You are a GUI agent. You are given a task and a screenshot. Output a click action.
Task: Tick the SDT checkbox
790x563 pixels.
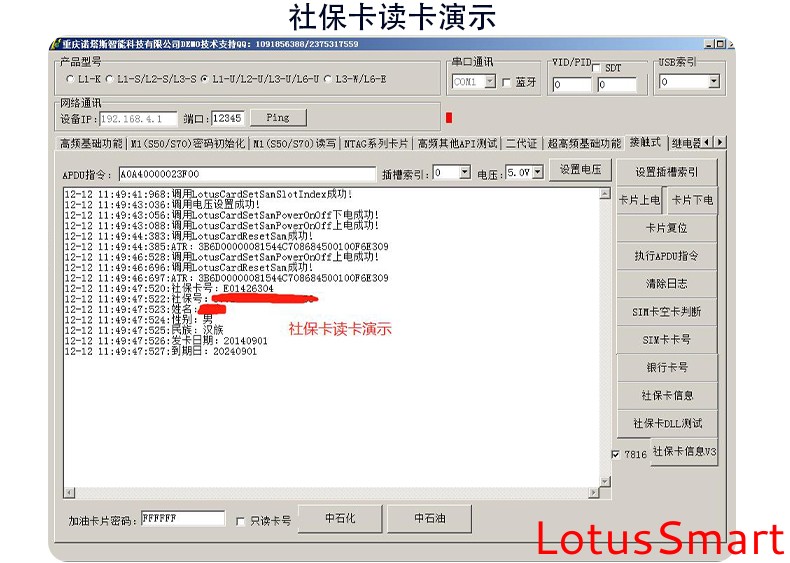(x=597, y=68)
